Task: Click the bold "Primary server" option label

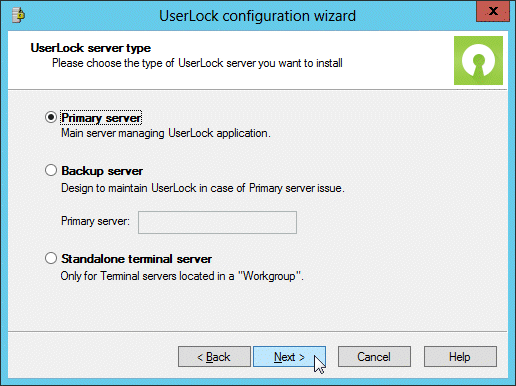Action: (x=101, y=118)
